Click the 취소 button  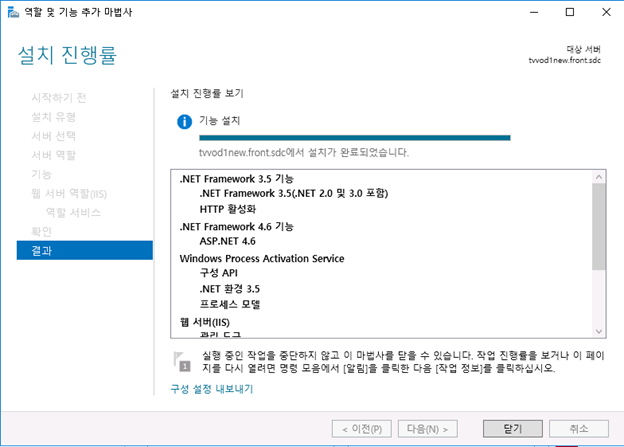pos(579,429)
